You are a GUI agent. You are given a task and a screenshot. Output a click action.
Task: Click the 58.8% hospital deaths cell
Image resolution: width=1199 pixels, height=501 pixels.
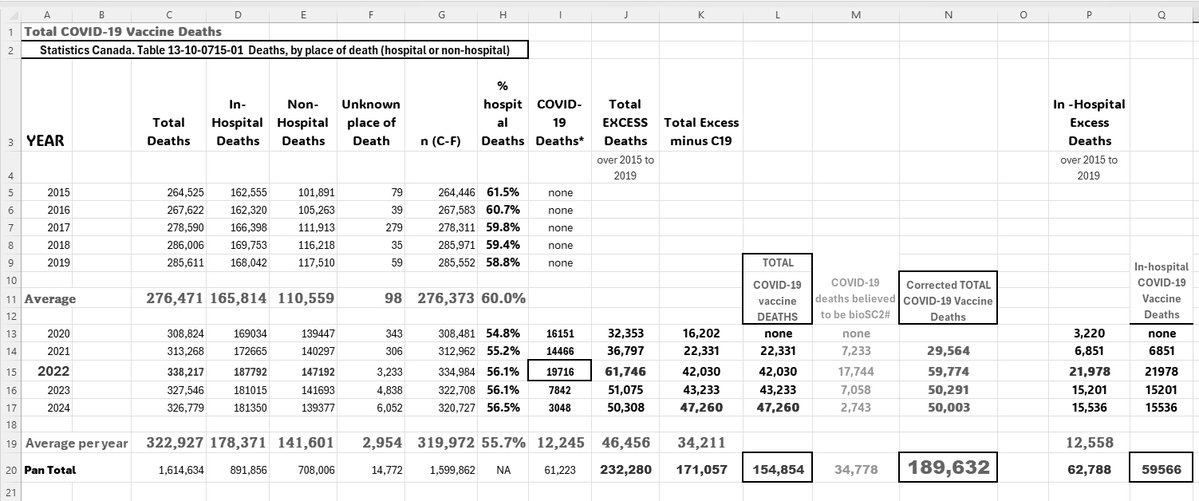pyautogui.click(x=503, y=262)
